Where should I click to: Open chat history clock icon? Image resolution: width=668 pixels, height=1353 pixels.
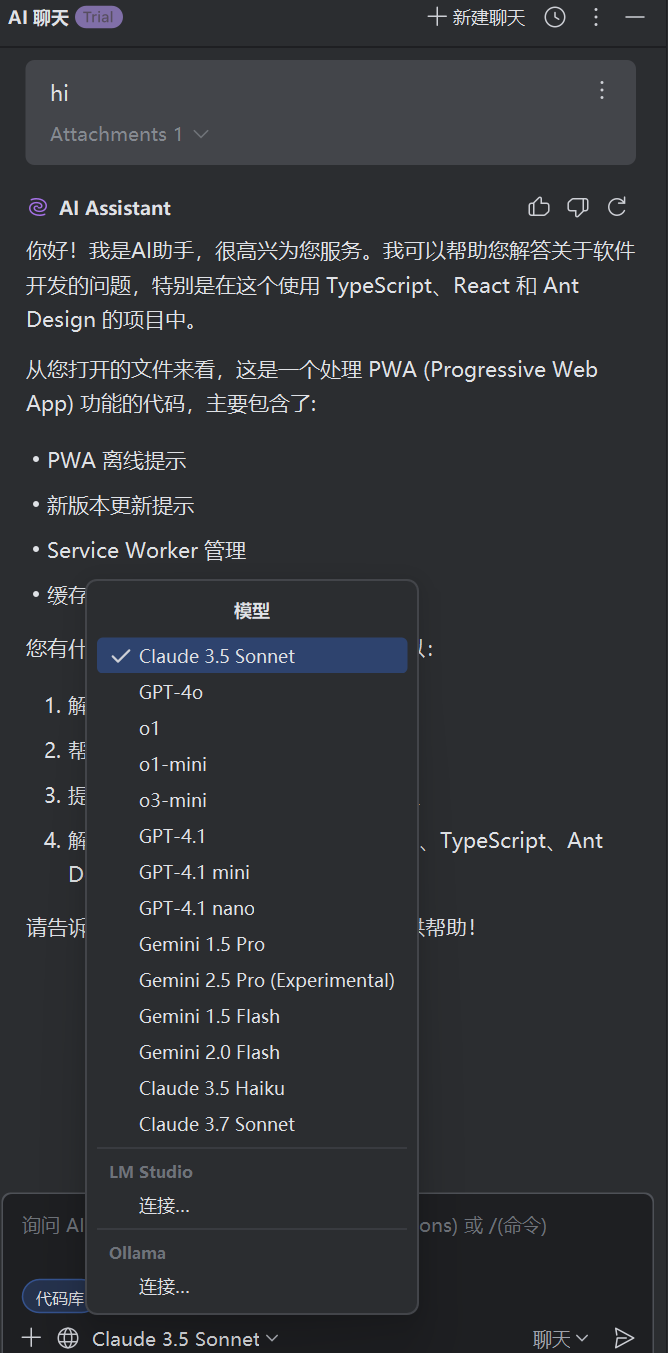click(555, 17)
